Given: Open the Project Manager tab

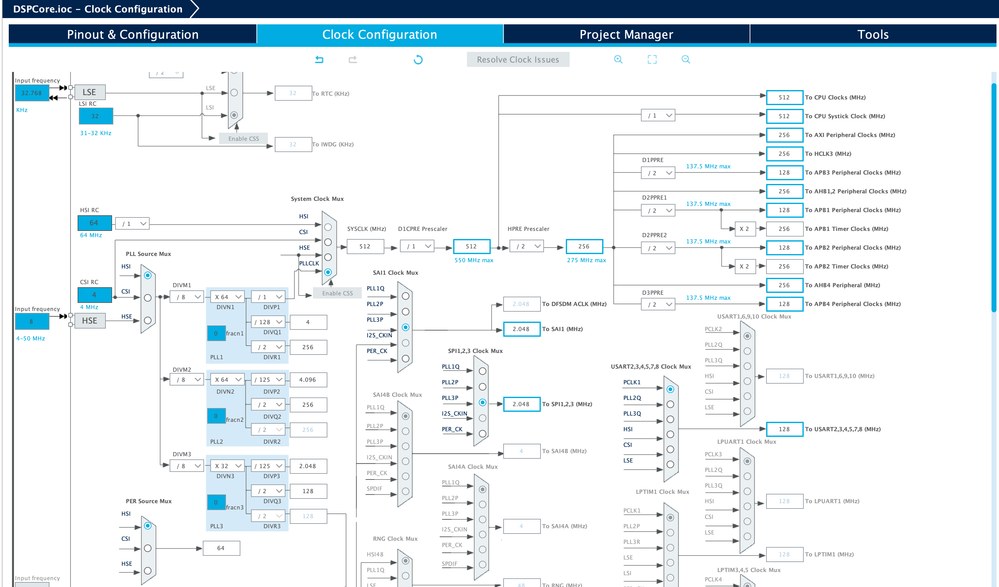Looking at the screenshot, I should click(626, 34).
